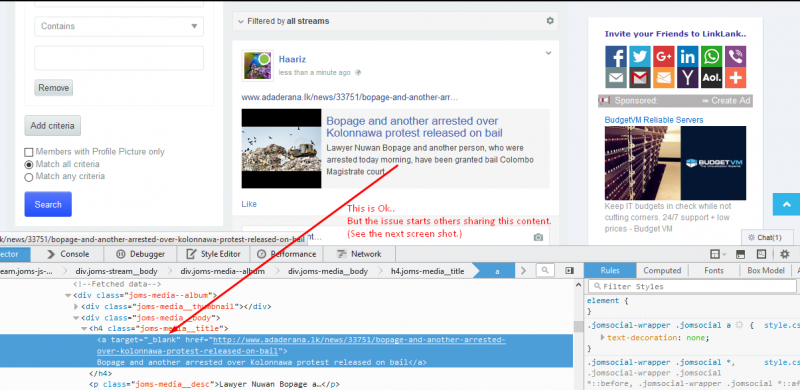The width and height of the screenshot is (800, 390).
Task: Click the blue Search button
Action: (48, 204)
